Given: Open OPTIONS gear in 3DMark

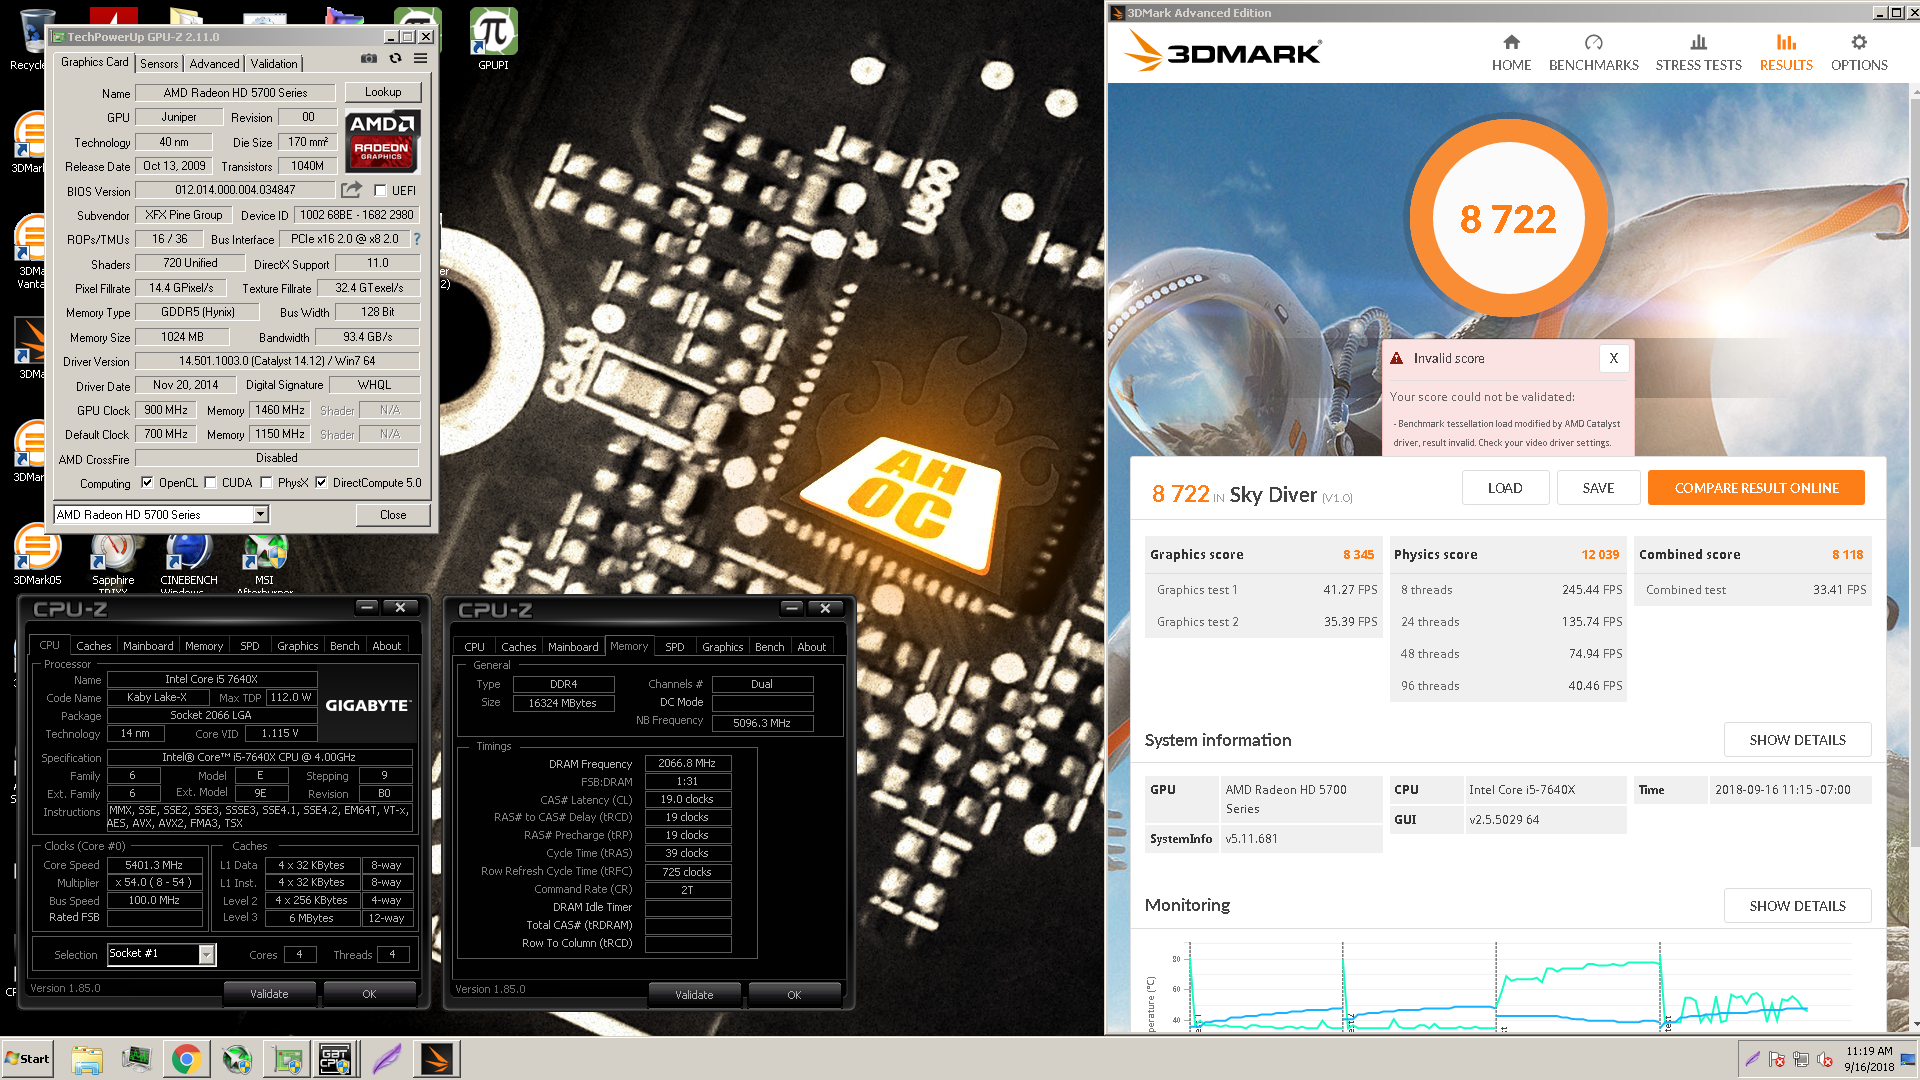Looking at the screenshot, I should click(x=1859, y=53).
